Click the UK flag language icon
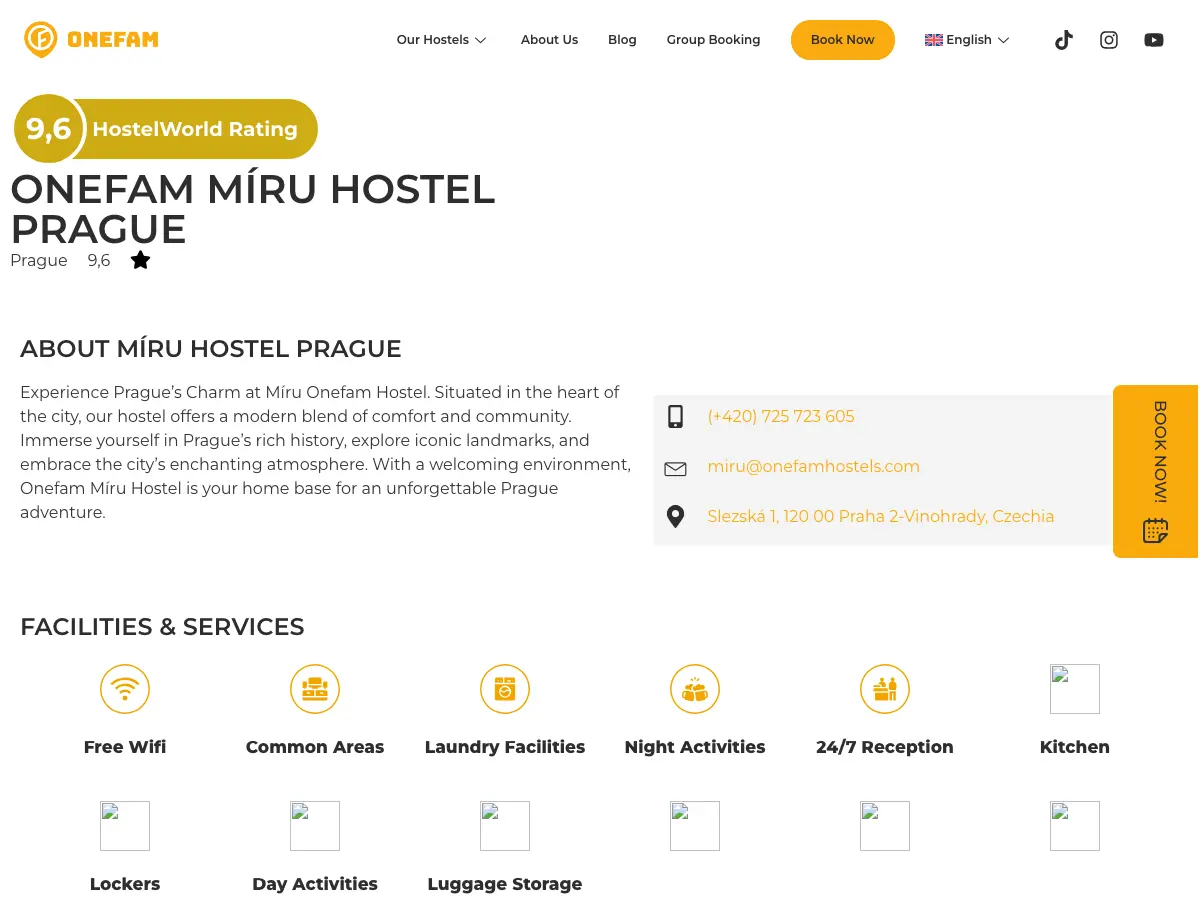 pos(934,40)
